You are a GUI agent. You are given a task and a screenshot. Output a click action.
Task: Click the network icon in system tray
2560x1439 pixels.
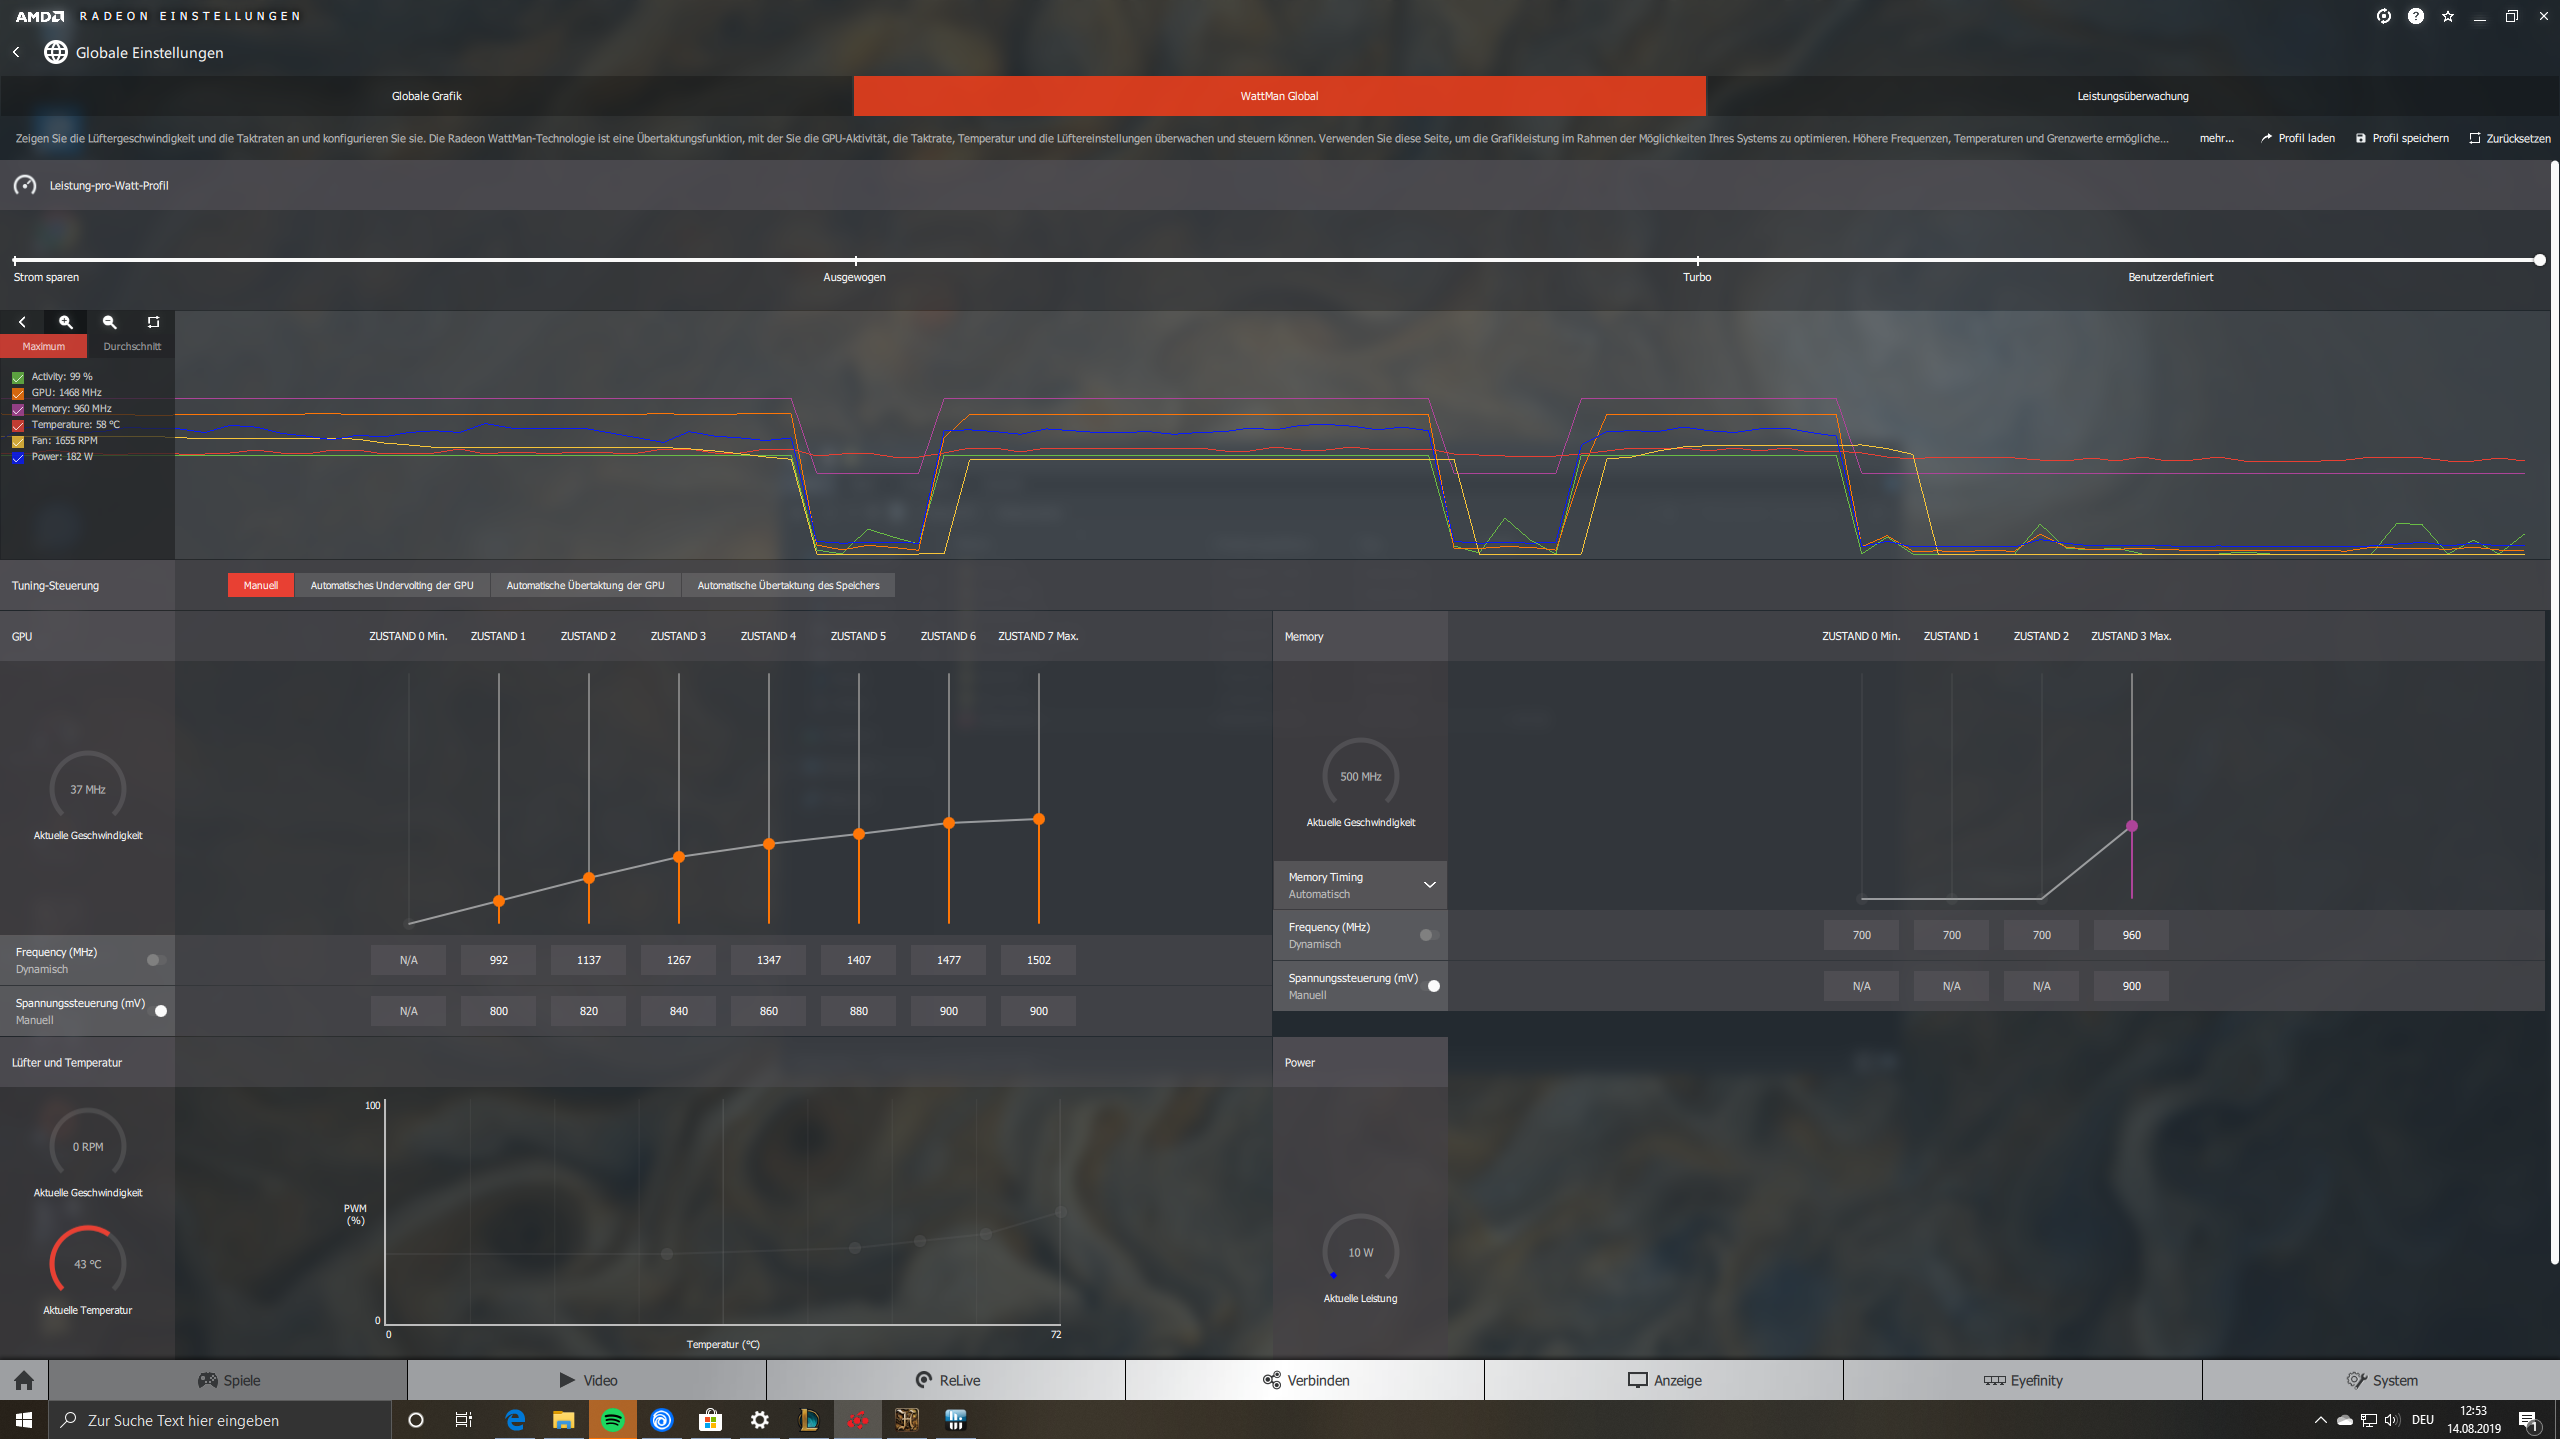(x=2368, y=1420)
